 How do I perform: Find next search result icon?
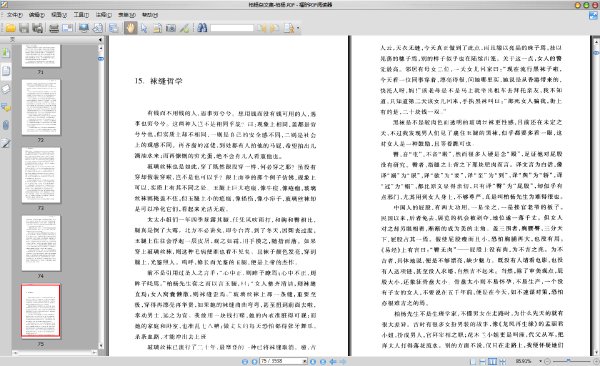(274, 28)
